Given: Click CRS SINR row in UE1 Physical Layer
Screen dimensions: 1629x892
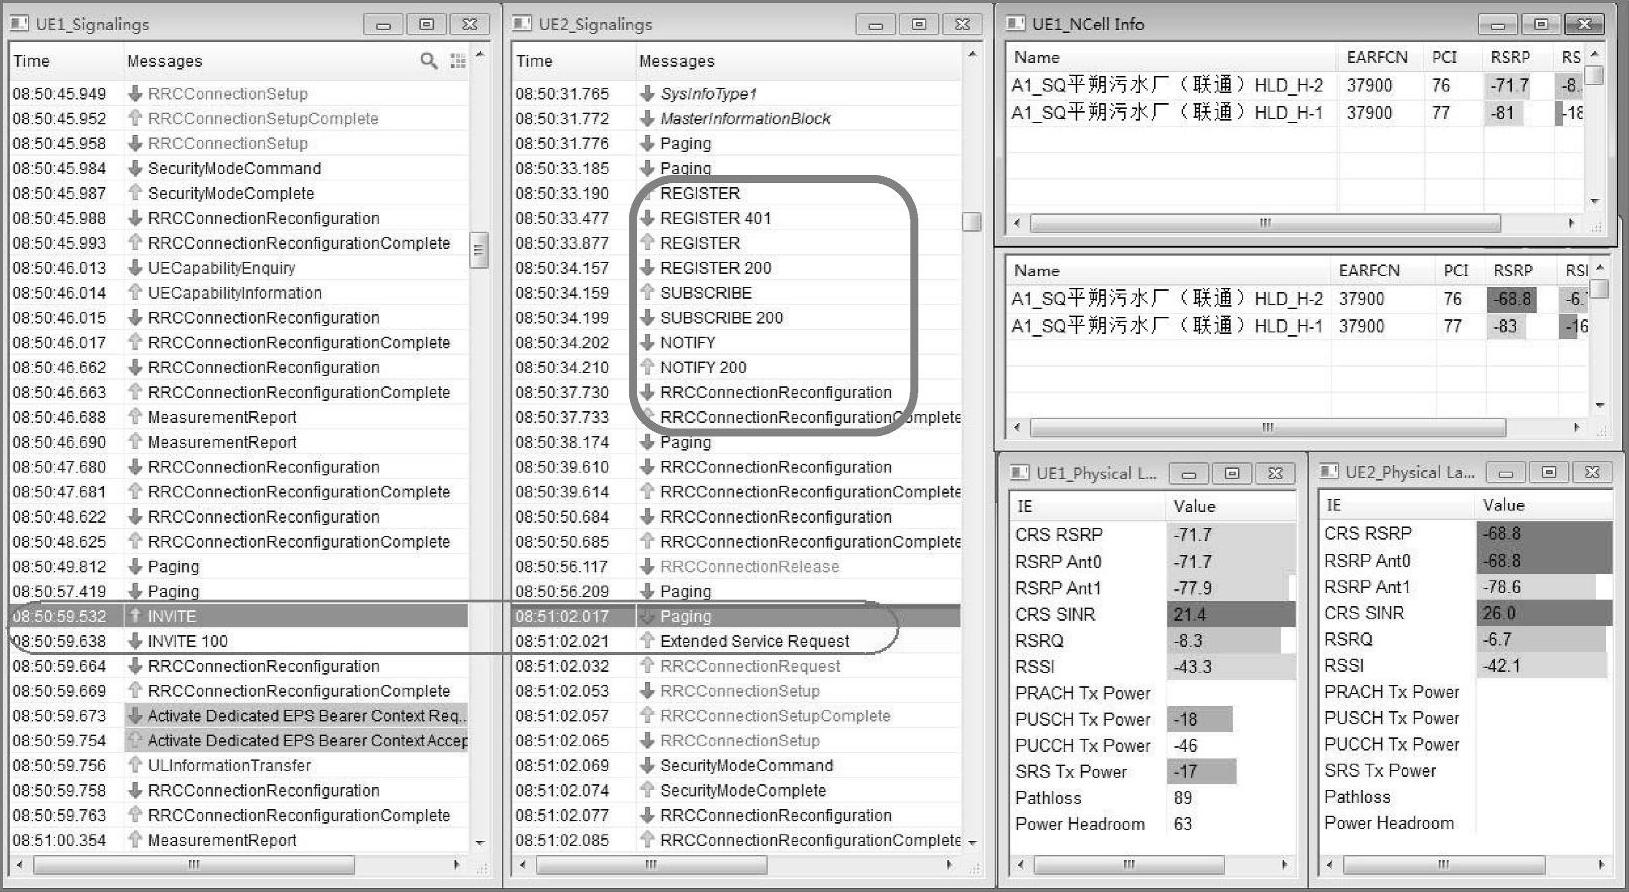Looking at the screenshot, I should point(1154,614).
